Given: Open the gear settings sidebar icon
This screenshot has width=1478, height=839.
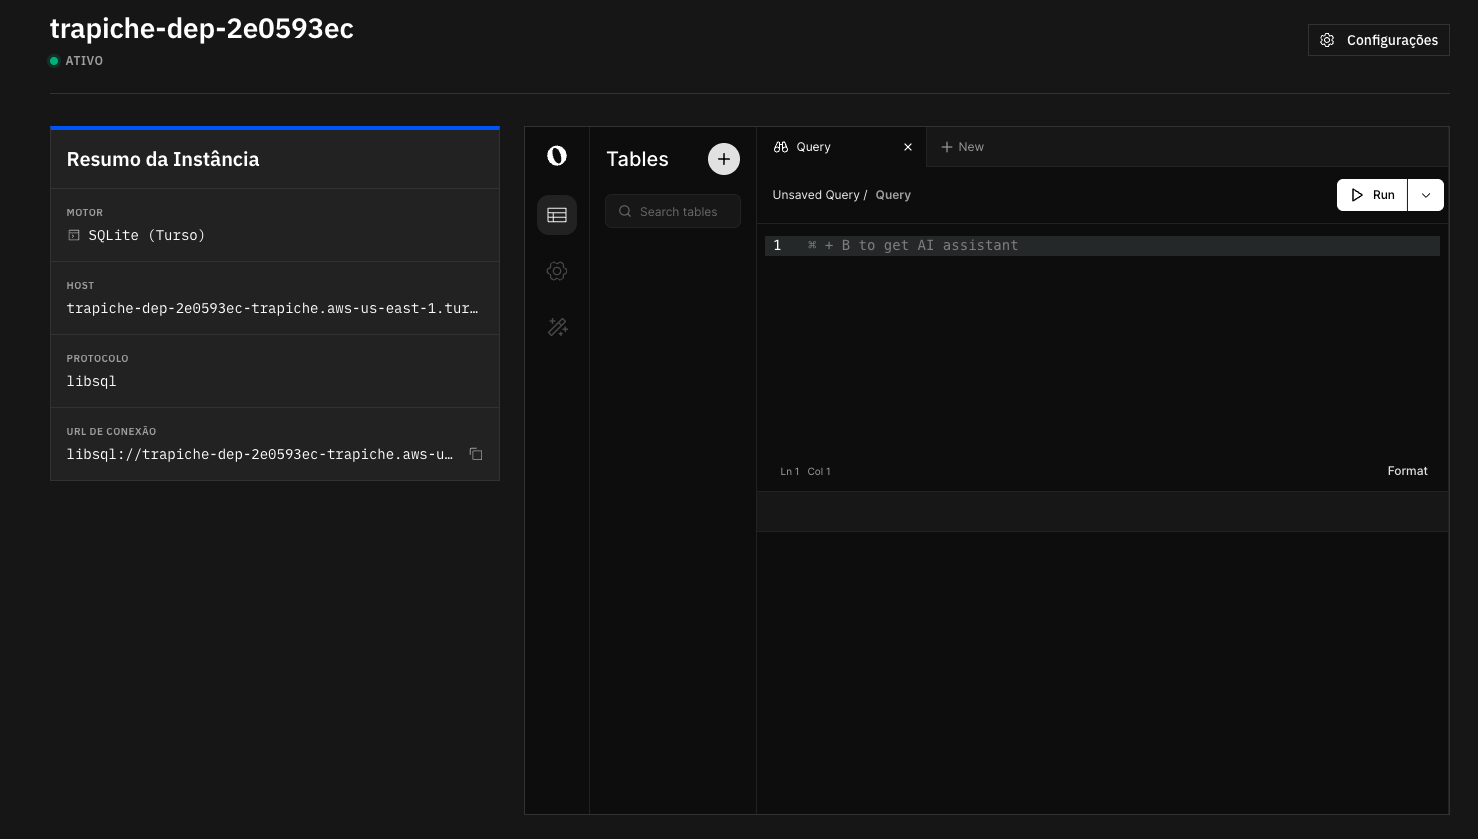Looking at the screenshot, I should pos(557,271).
